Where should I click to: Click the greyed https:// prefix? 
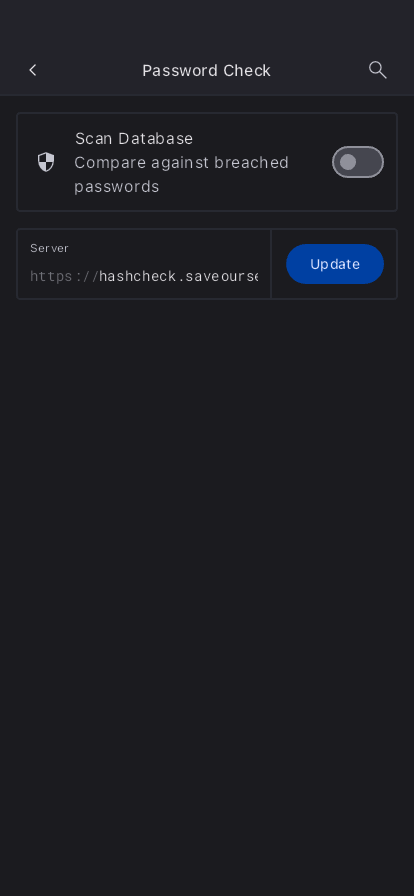coord(64,277)
